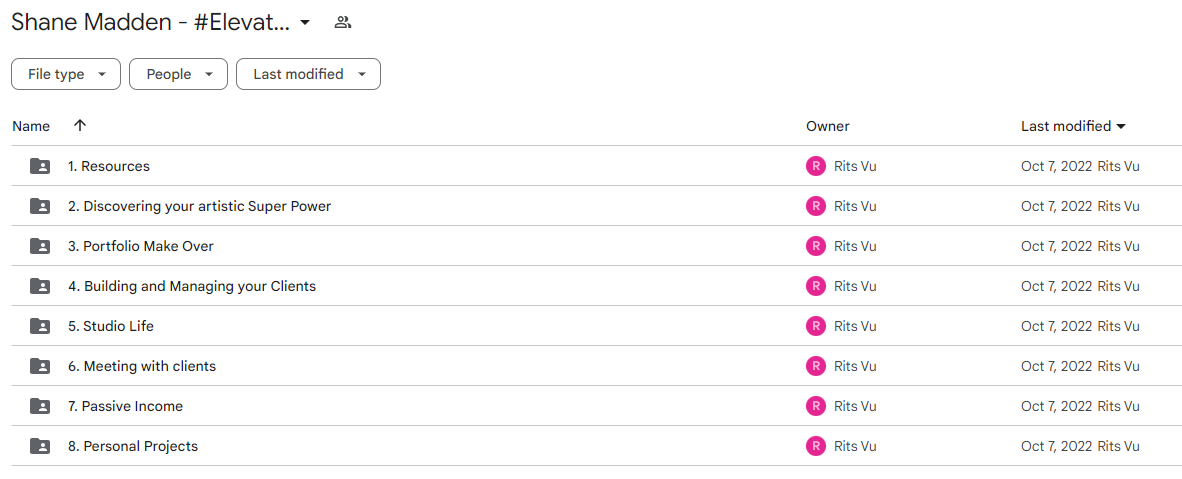The height and width of the screenshot is (479, 1182).
Task: Select folder icon of 3. Portfolio Make Over
Action: coord(40,246)
